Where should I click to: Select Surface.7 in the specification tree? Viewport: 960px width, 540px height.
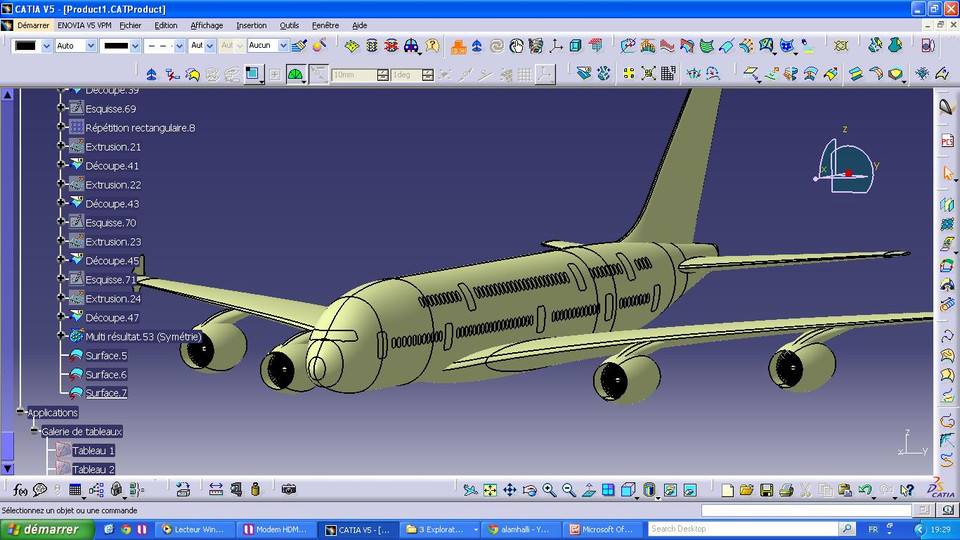pyautogui.click(x=106, y=393)
